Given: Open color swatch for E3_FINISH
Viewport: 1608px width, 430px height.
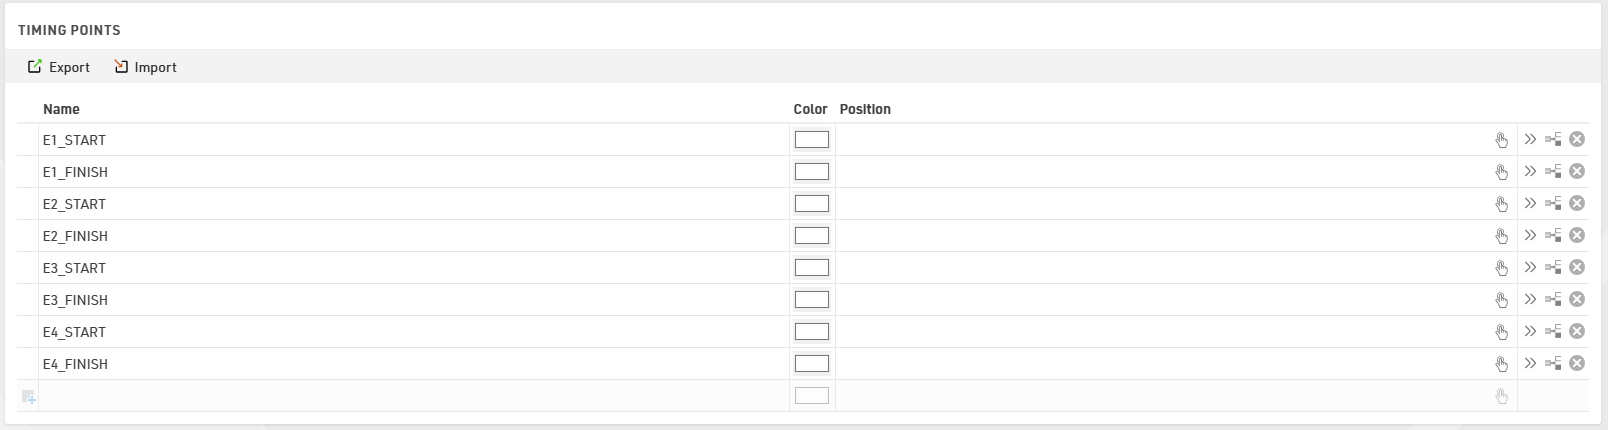Looking at the screenshot, I should click(811, 300).
